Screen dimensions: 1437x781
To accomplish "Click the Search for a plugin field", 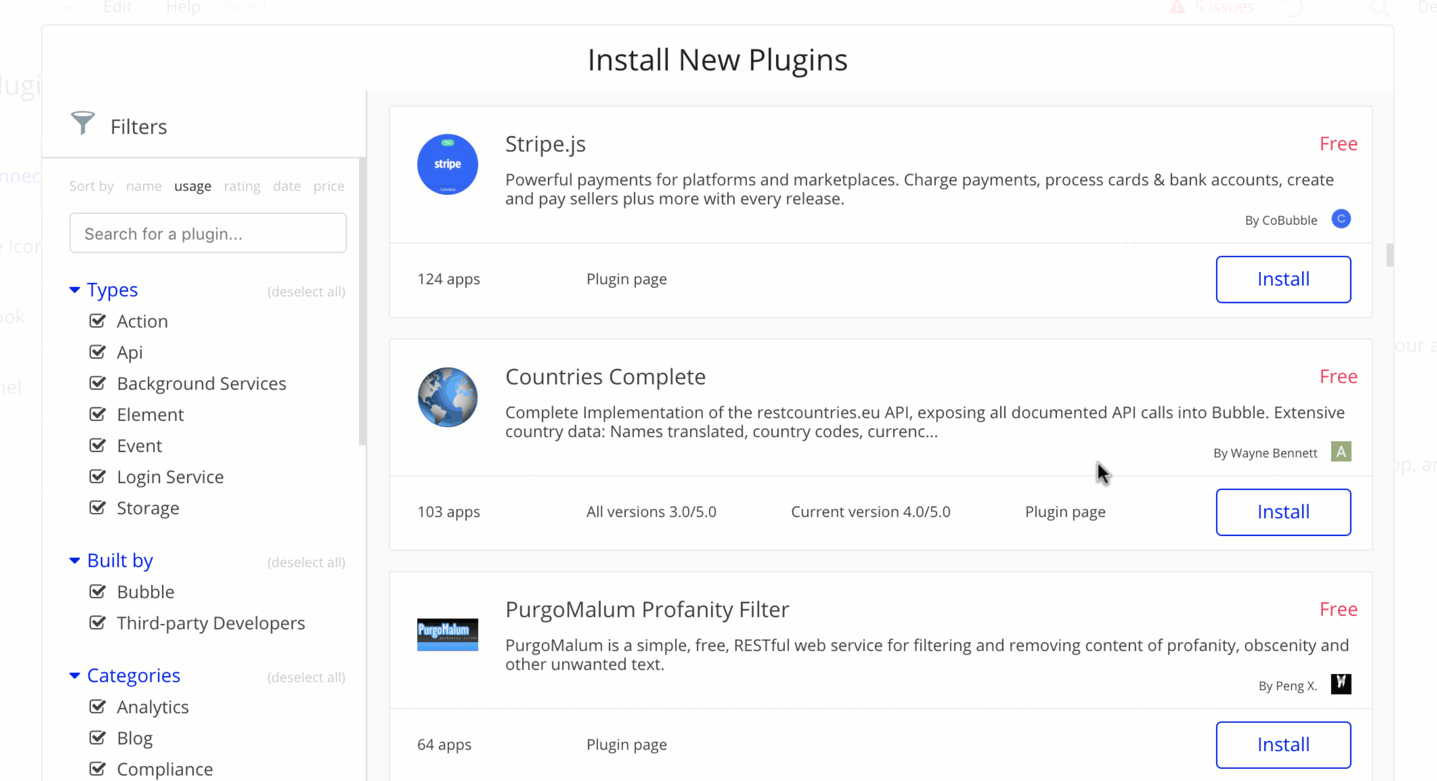I will point(208,233).
